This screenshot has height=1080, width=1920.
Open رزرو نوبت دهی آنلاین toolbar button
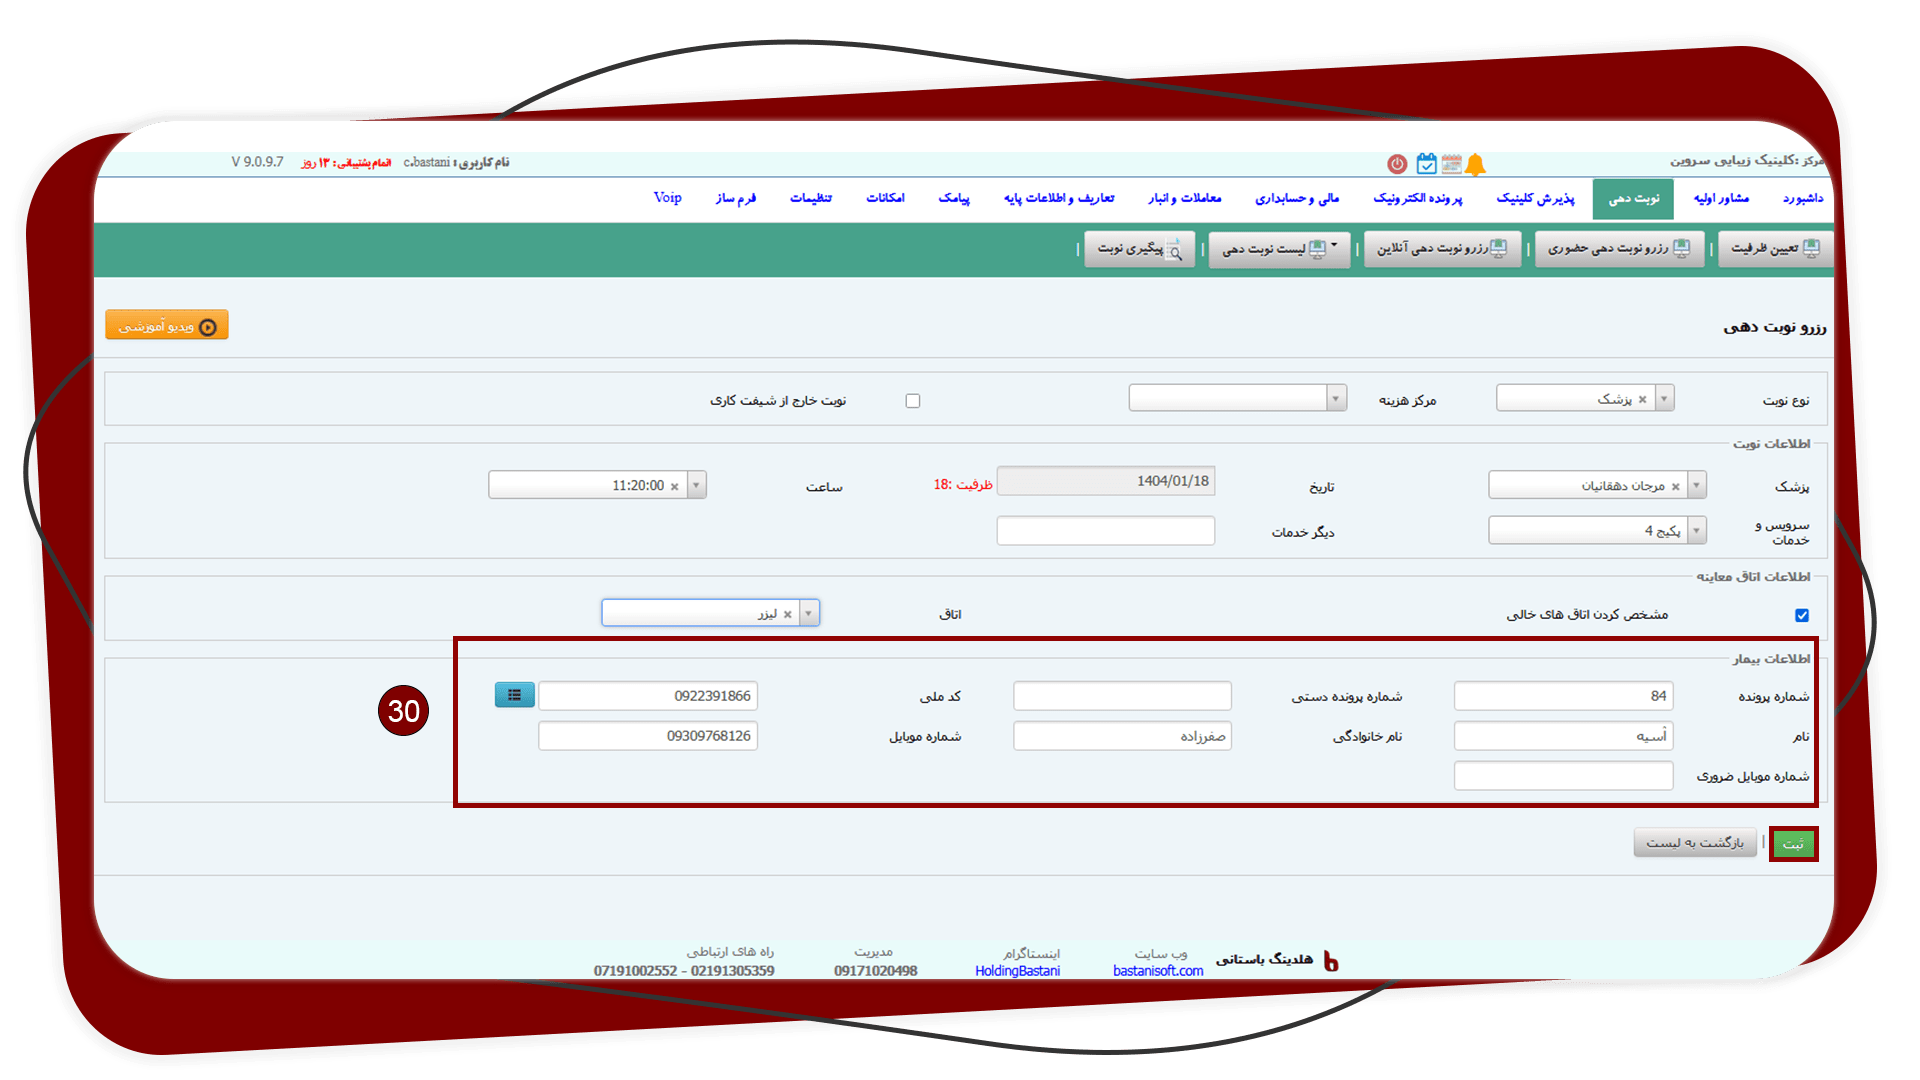[1442, 248]
